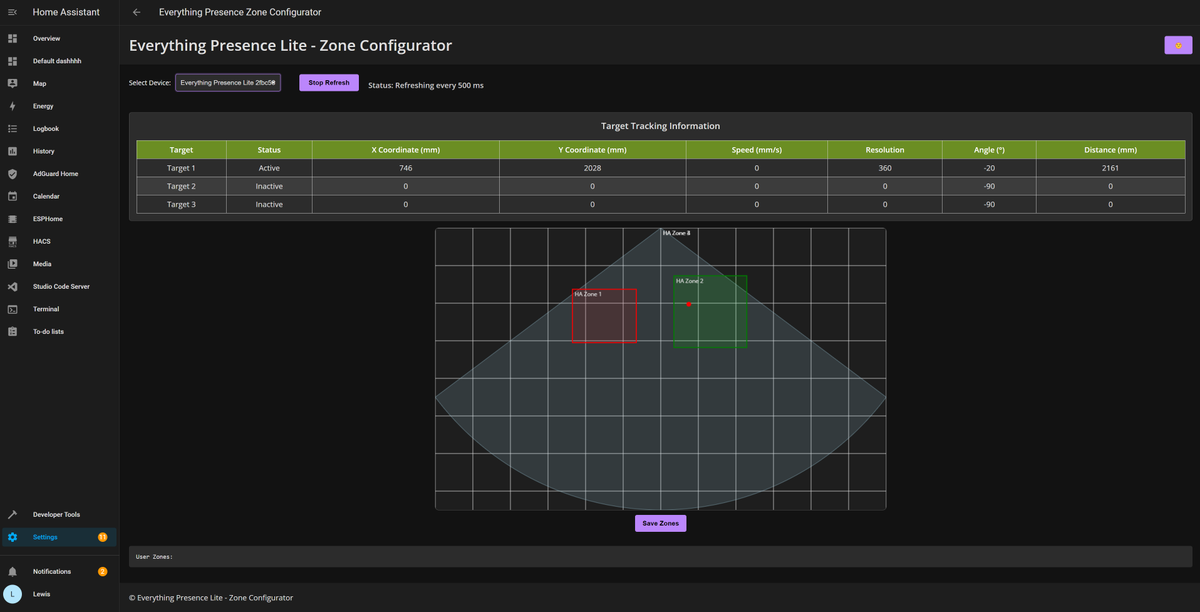Click the HA Zone 8 label
This screenshot has height=612, width=1200.
tap(676, 233)
